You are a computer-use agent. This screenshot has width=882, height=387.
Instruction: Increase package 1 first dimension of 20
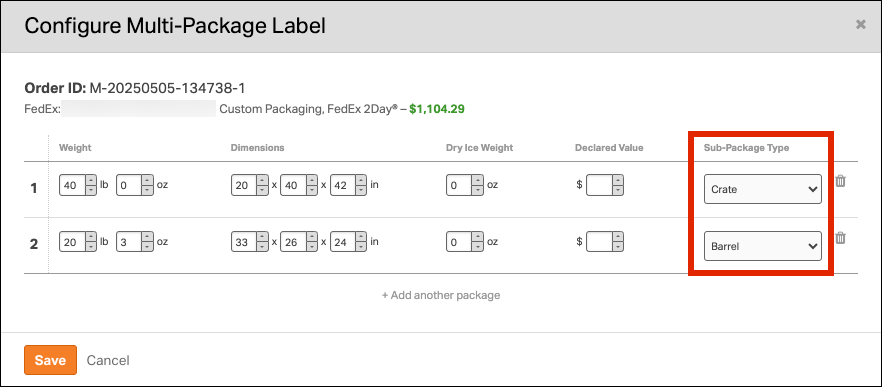(263, 180)
